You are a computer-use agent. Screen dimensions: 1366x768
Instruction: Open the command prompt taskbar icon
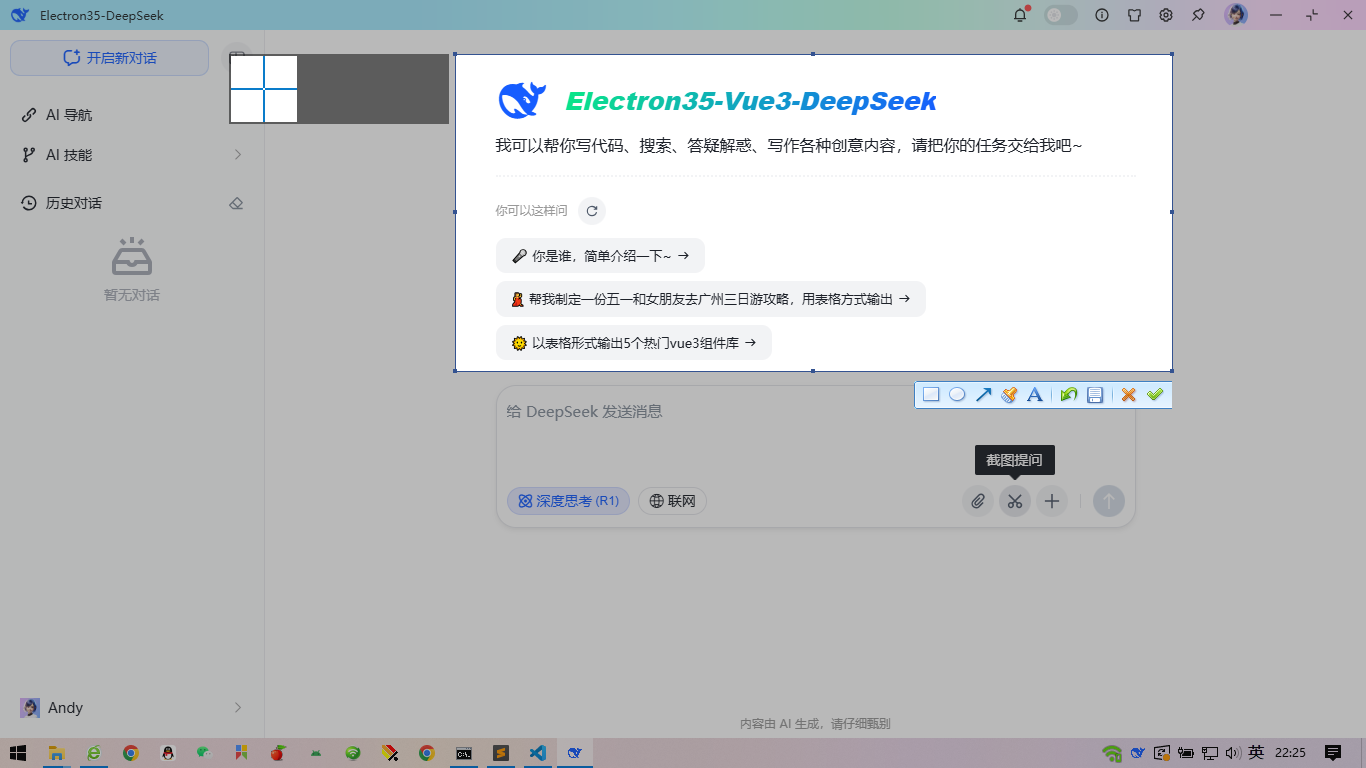point(464,753)
